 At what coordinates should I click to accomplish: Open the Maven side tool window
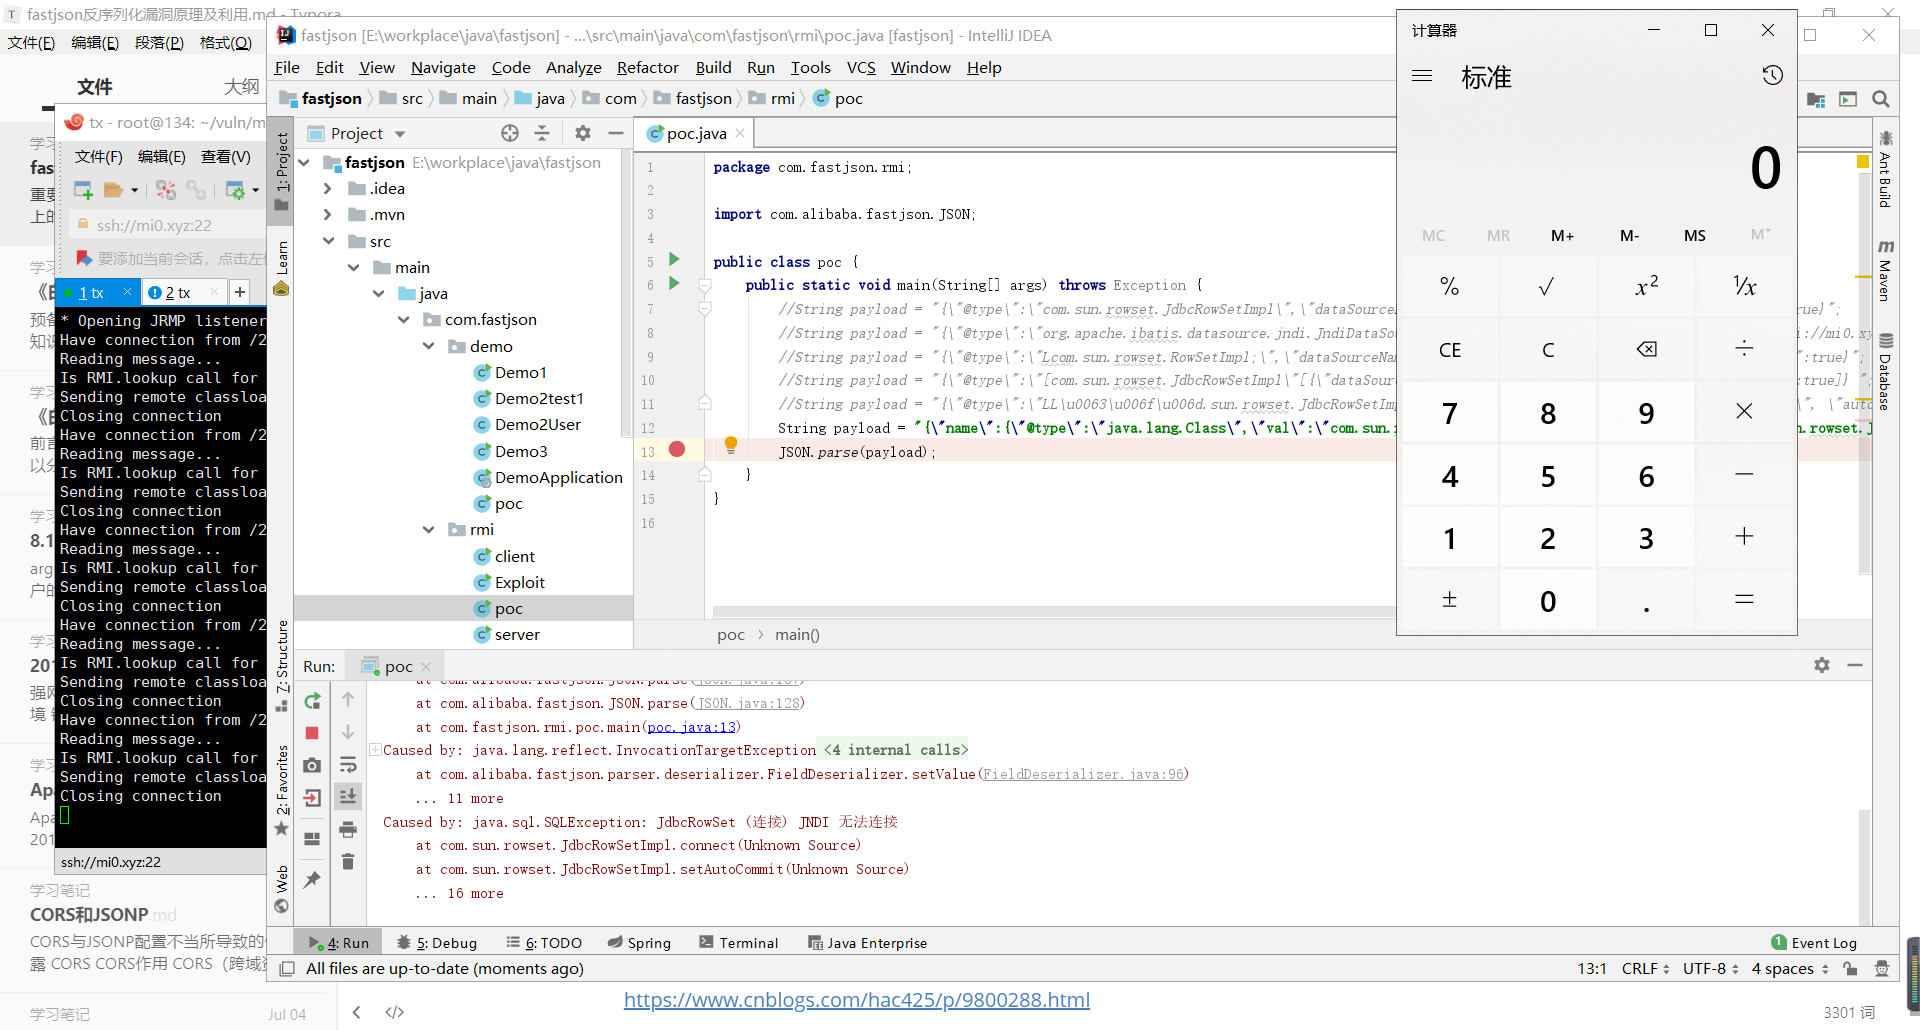1885,270
